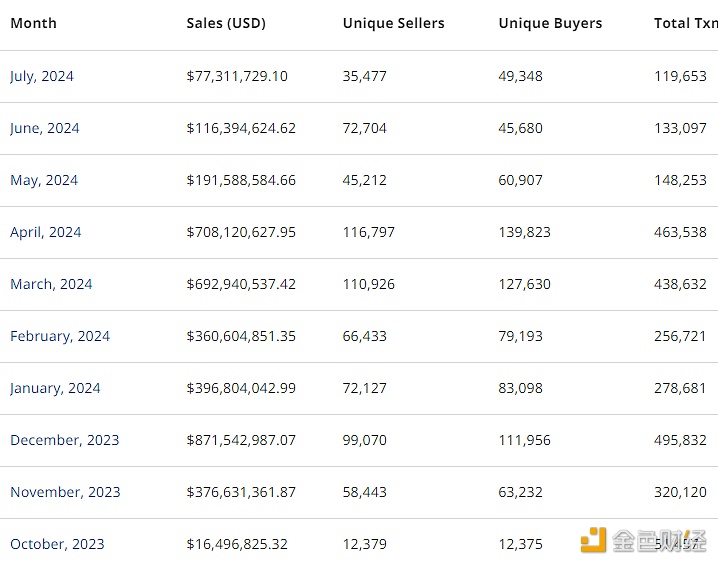
Task: Highlight total transactions value 320,120
Action: point(680,493)
